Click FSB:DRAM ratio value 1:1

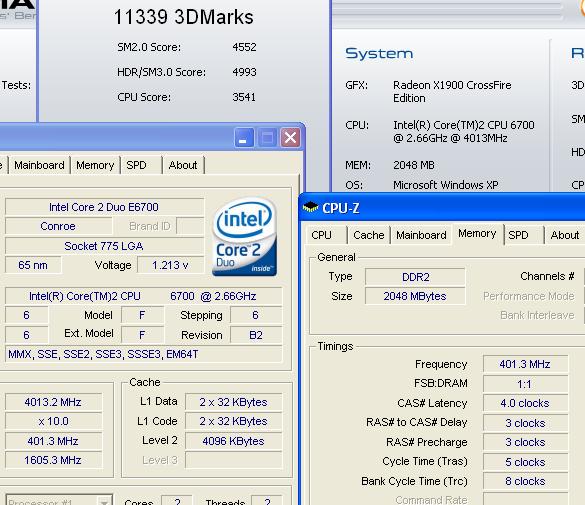pos(525,384)
